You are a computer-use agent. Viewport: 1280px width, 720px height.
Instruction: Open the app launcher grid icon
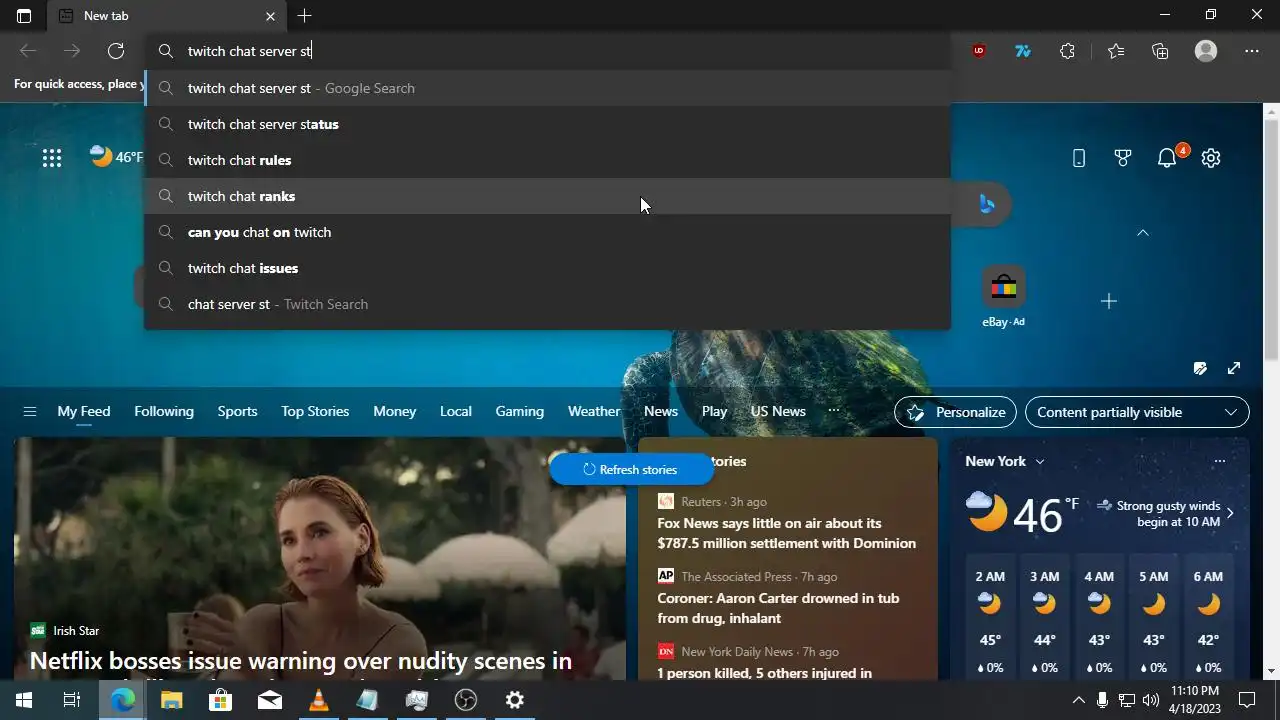[x=52, y=158]
